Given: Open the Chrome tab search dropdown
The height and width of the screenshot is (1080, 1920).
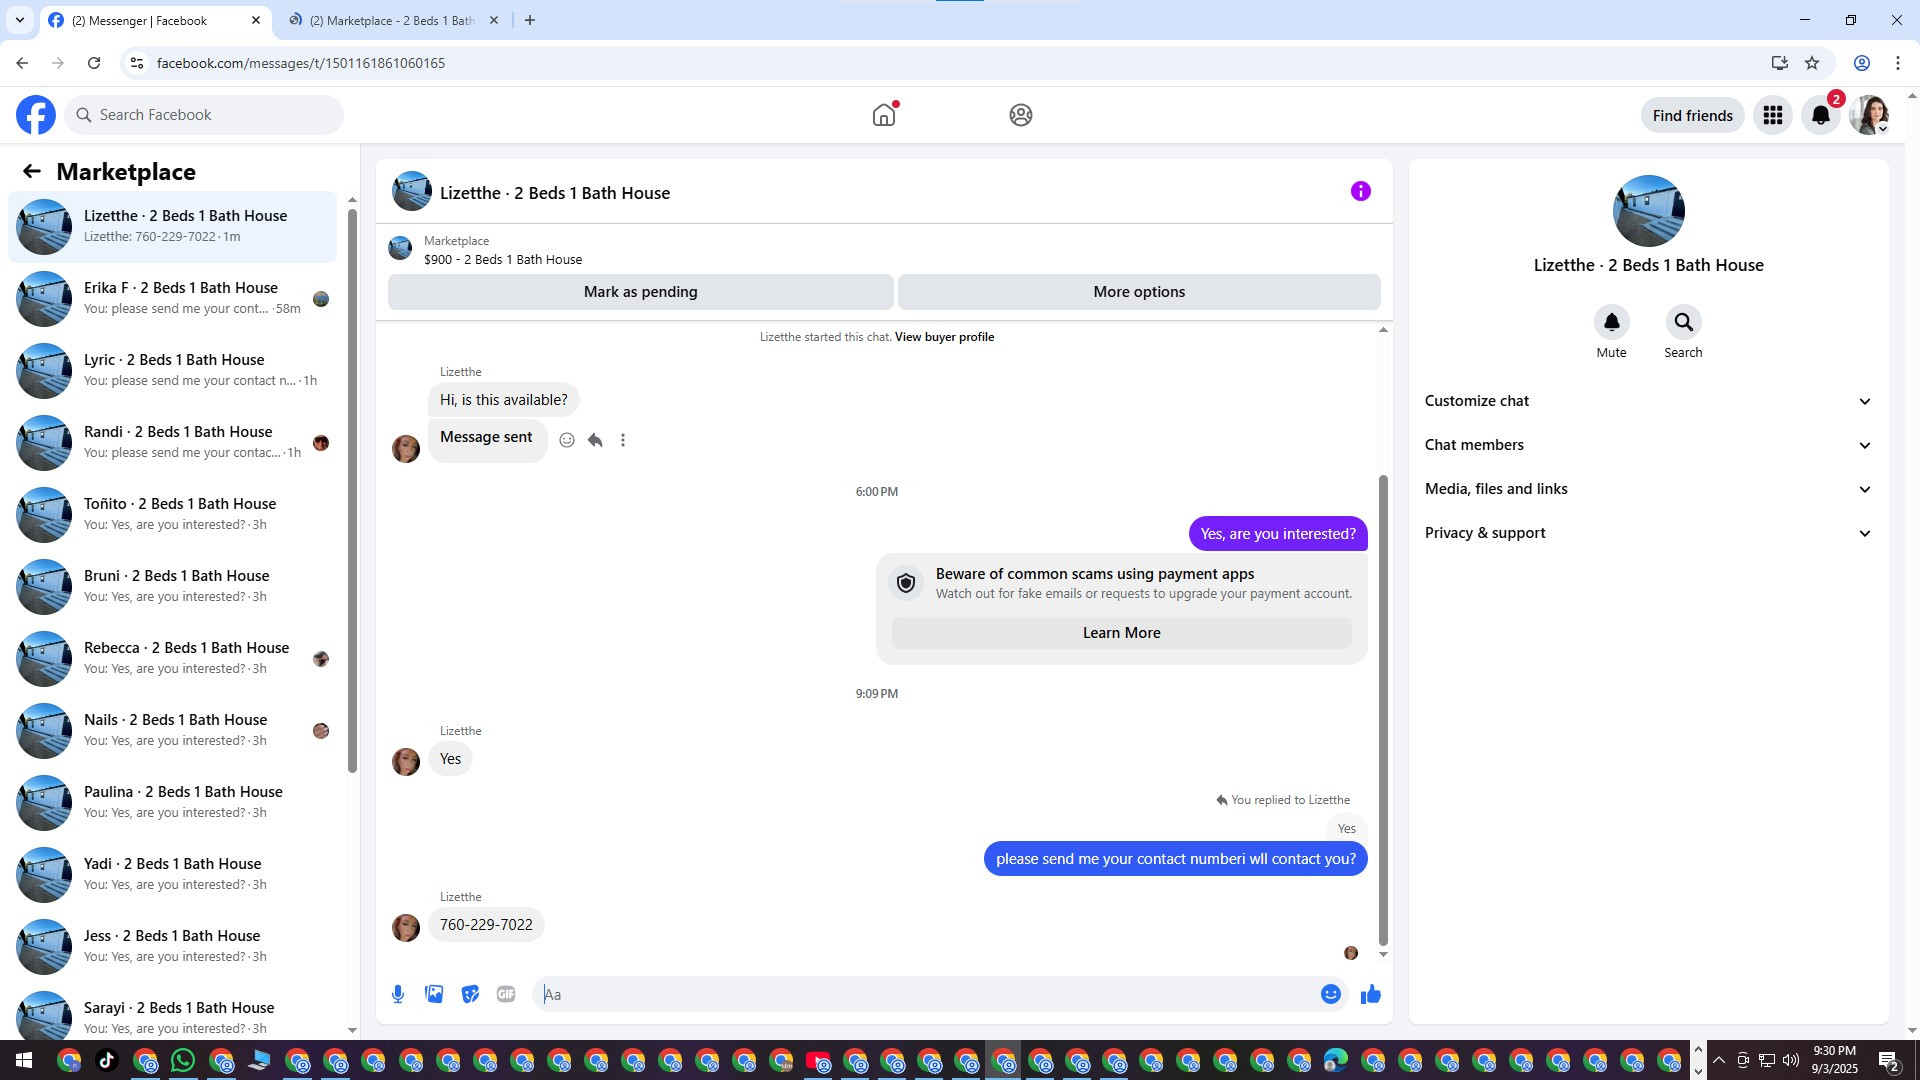Looking at the screenshot, I should point(19,20).
